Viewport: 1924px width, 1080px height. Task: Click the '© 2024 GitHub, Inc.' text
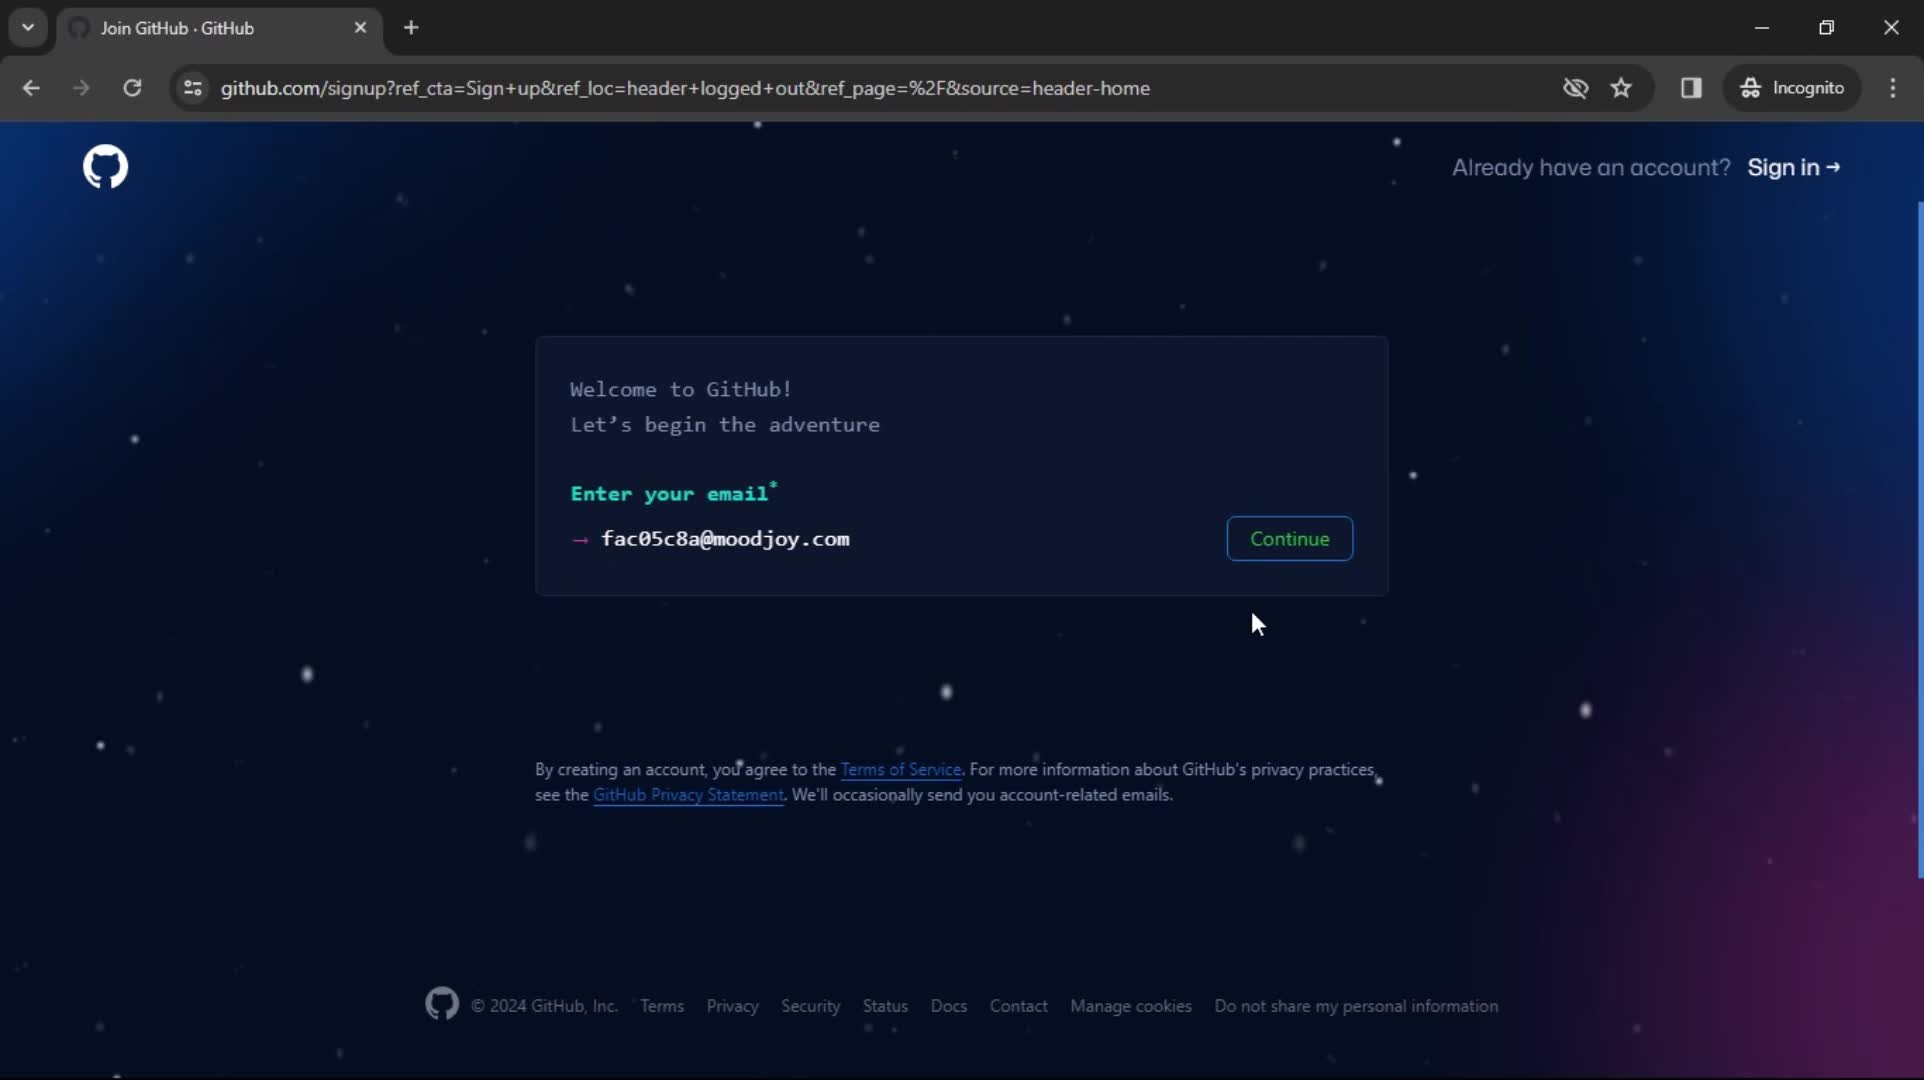click(544, 1006)
